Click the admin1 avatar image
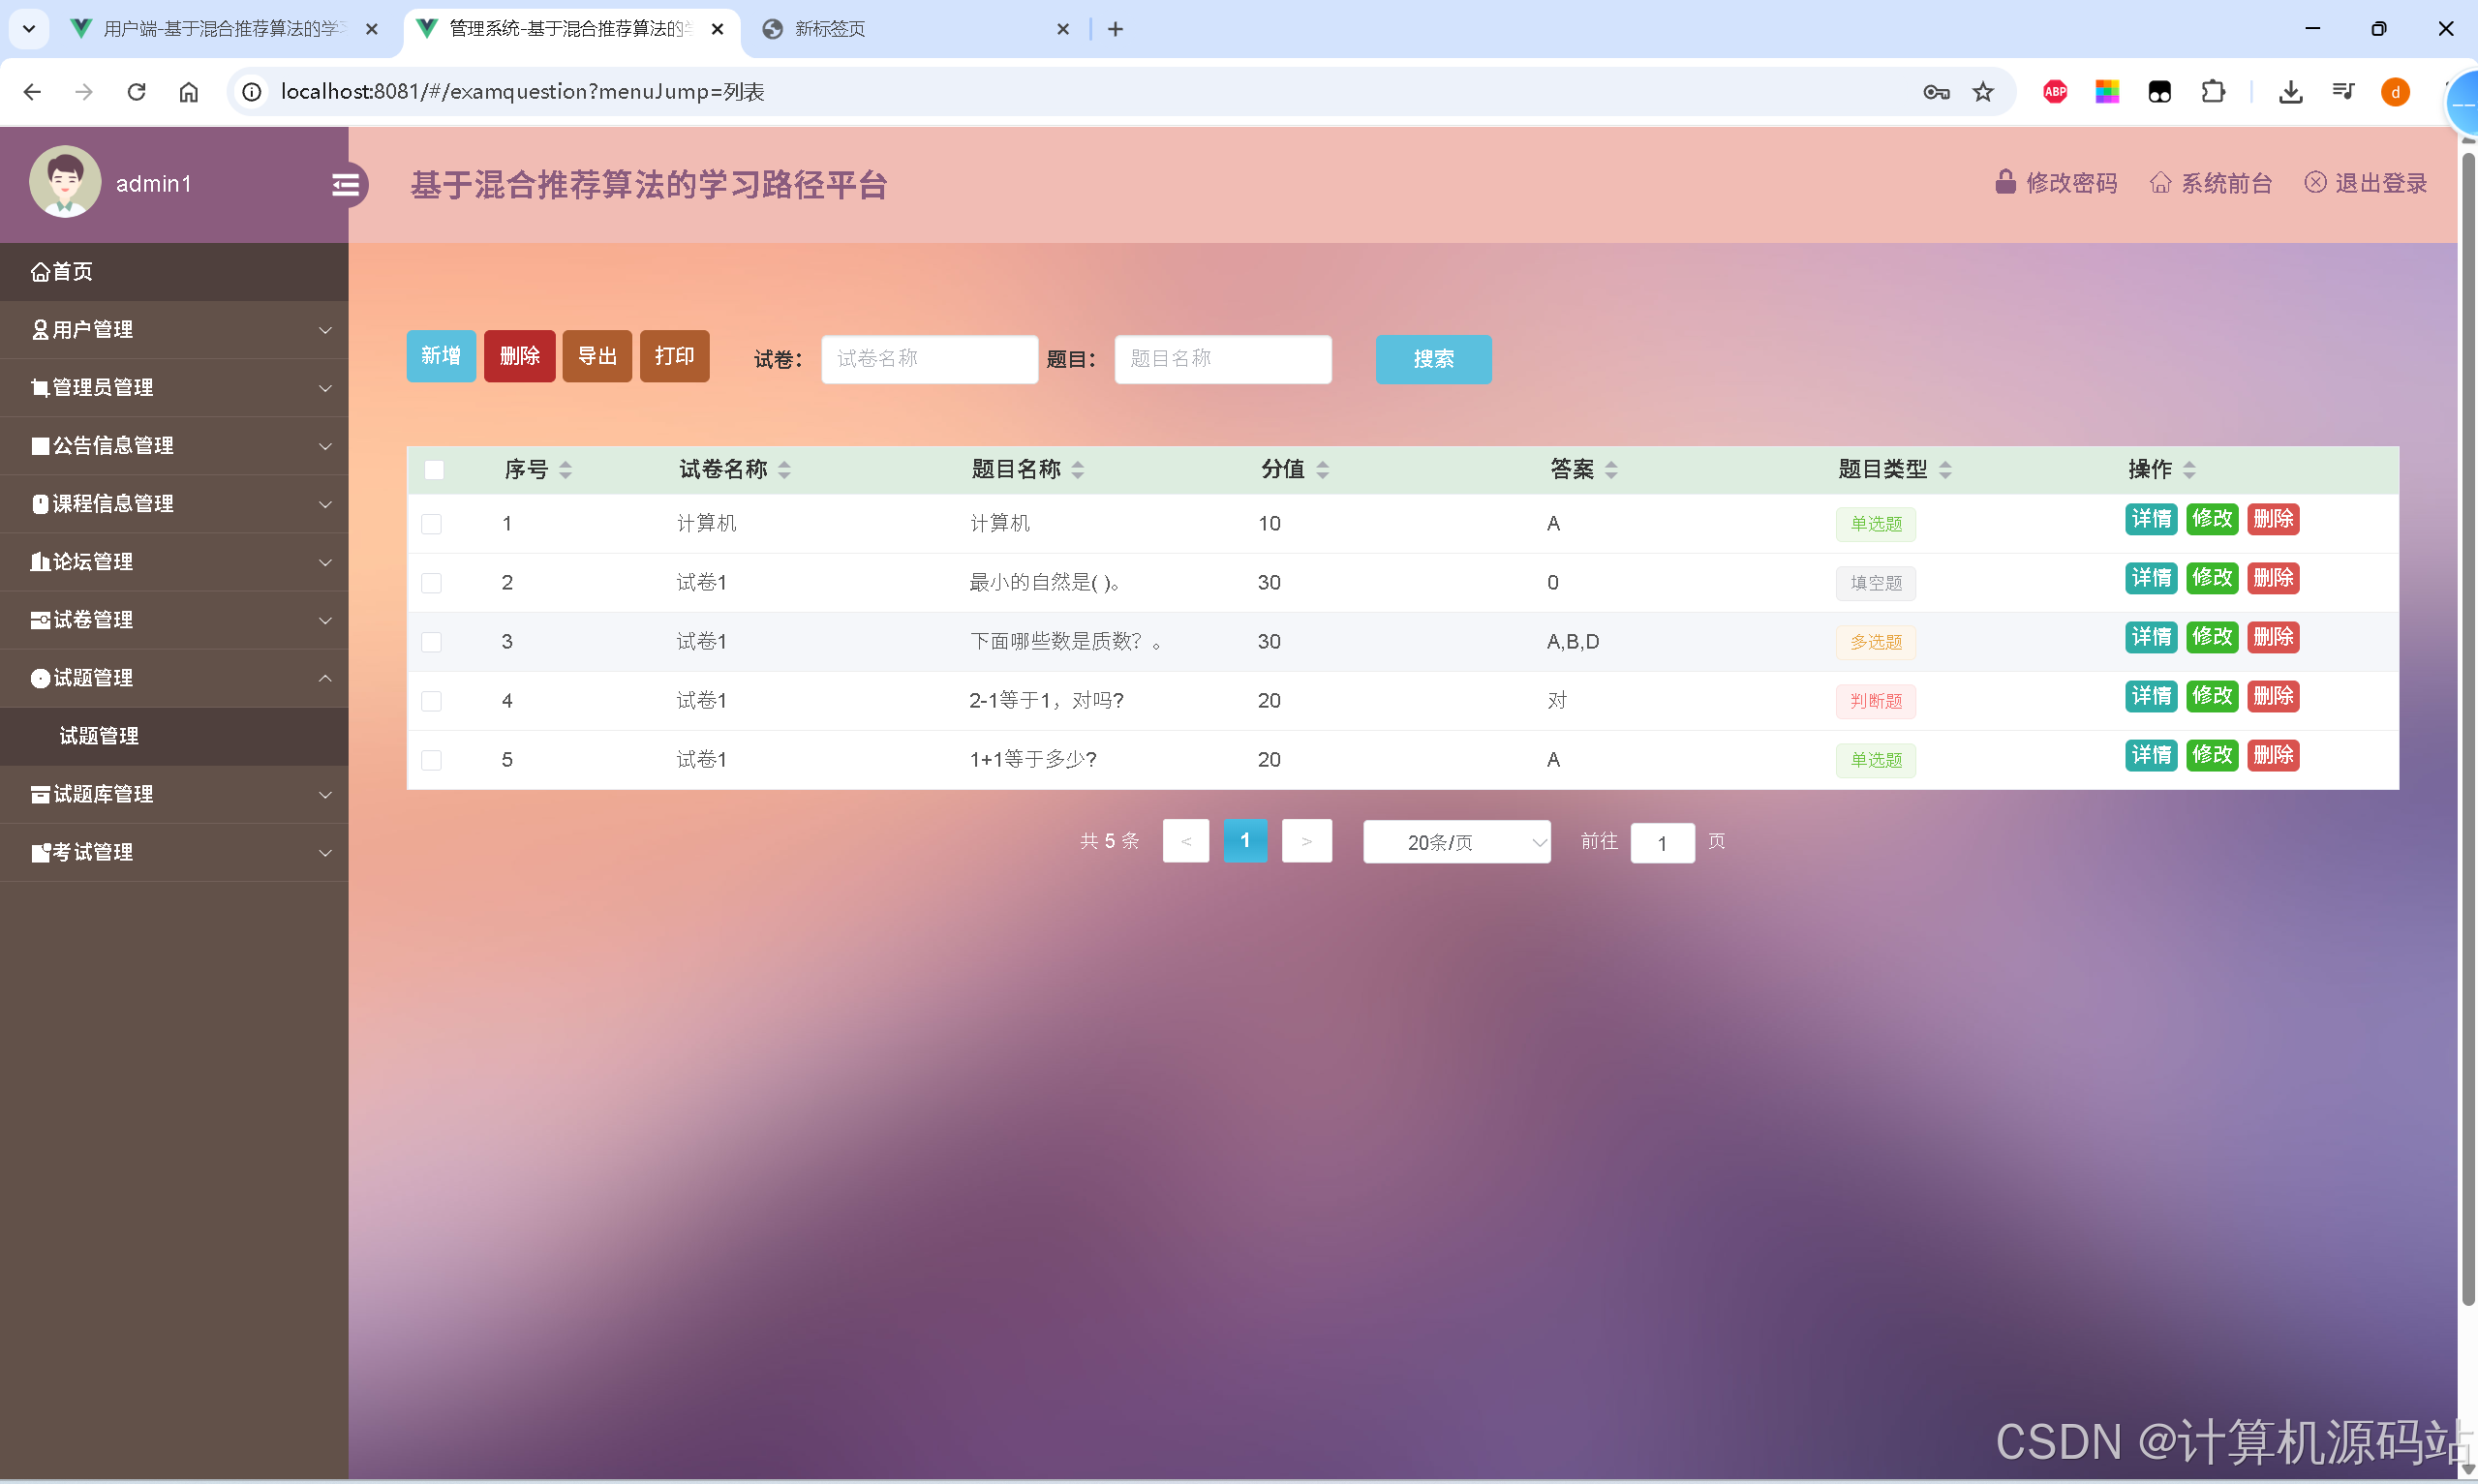This screenshot has height=1484, width=2478. tap(64, 181)
